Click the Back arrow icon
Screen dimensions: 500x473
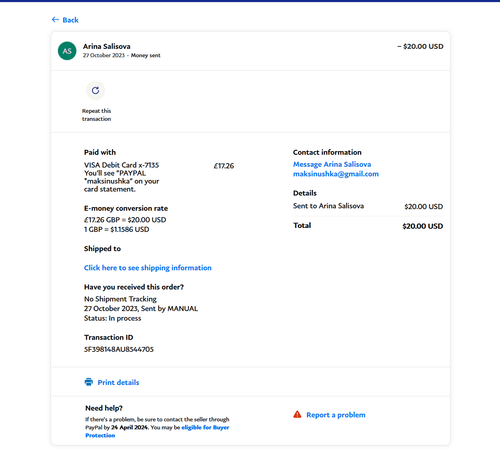coord(55,20)
